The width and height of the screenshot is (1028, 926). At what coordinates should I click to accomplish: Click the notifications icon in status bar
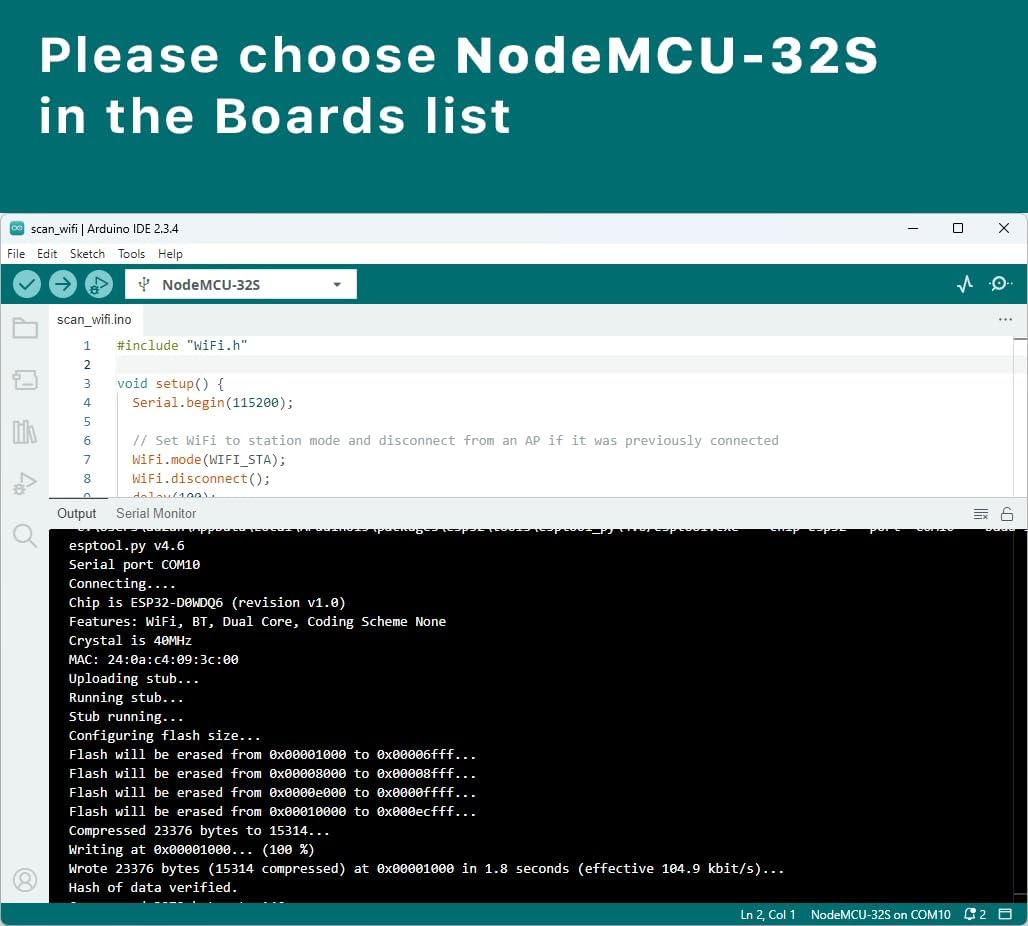[974, 914]
